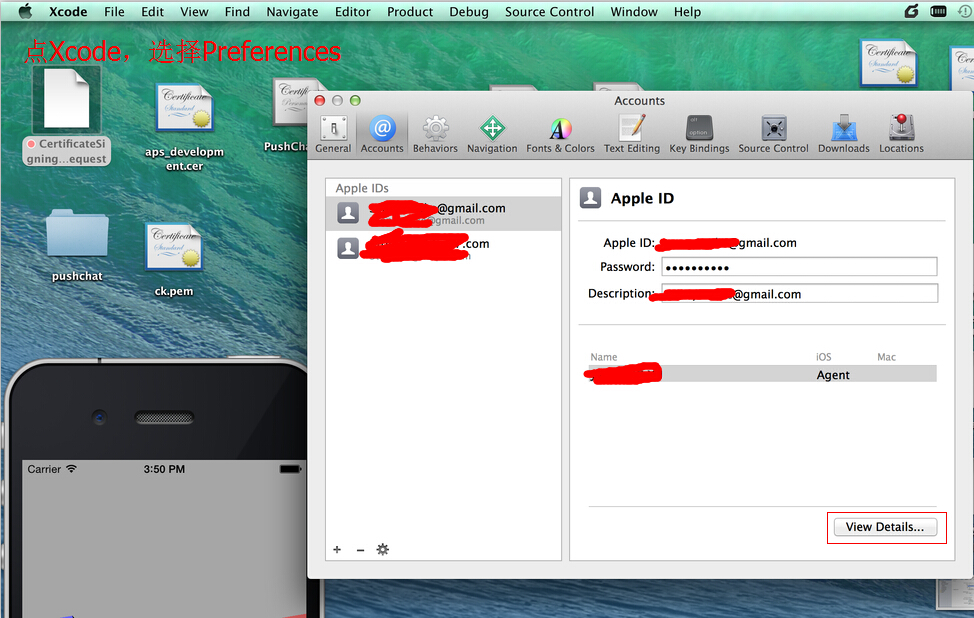Open the General preferences pane
Viewport: 974px width, 618px height.
[x=333, y=134]
